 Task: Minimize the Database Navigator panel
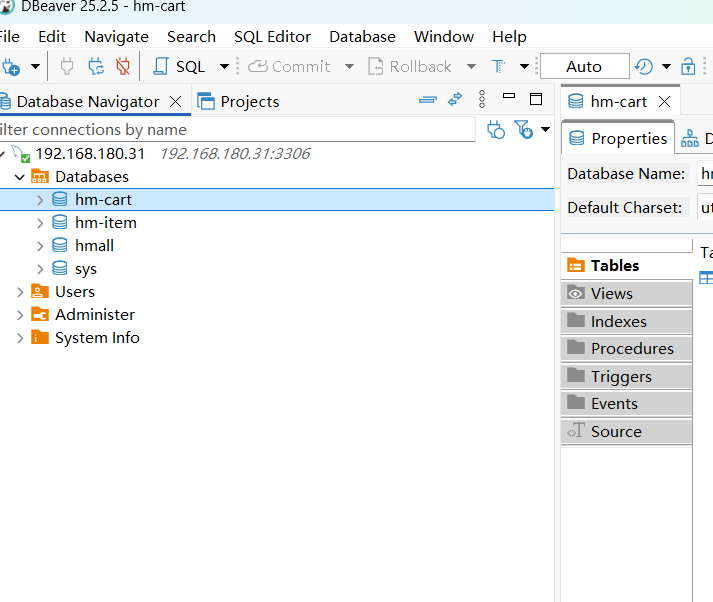pyautogui.click(x=509, y=96)
